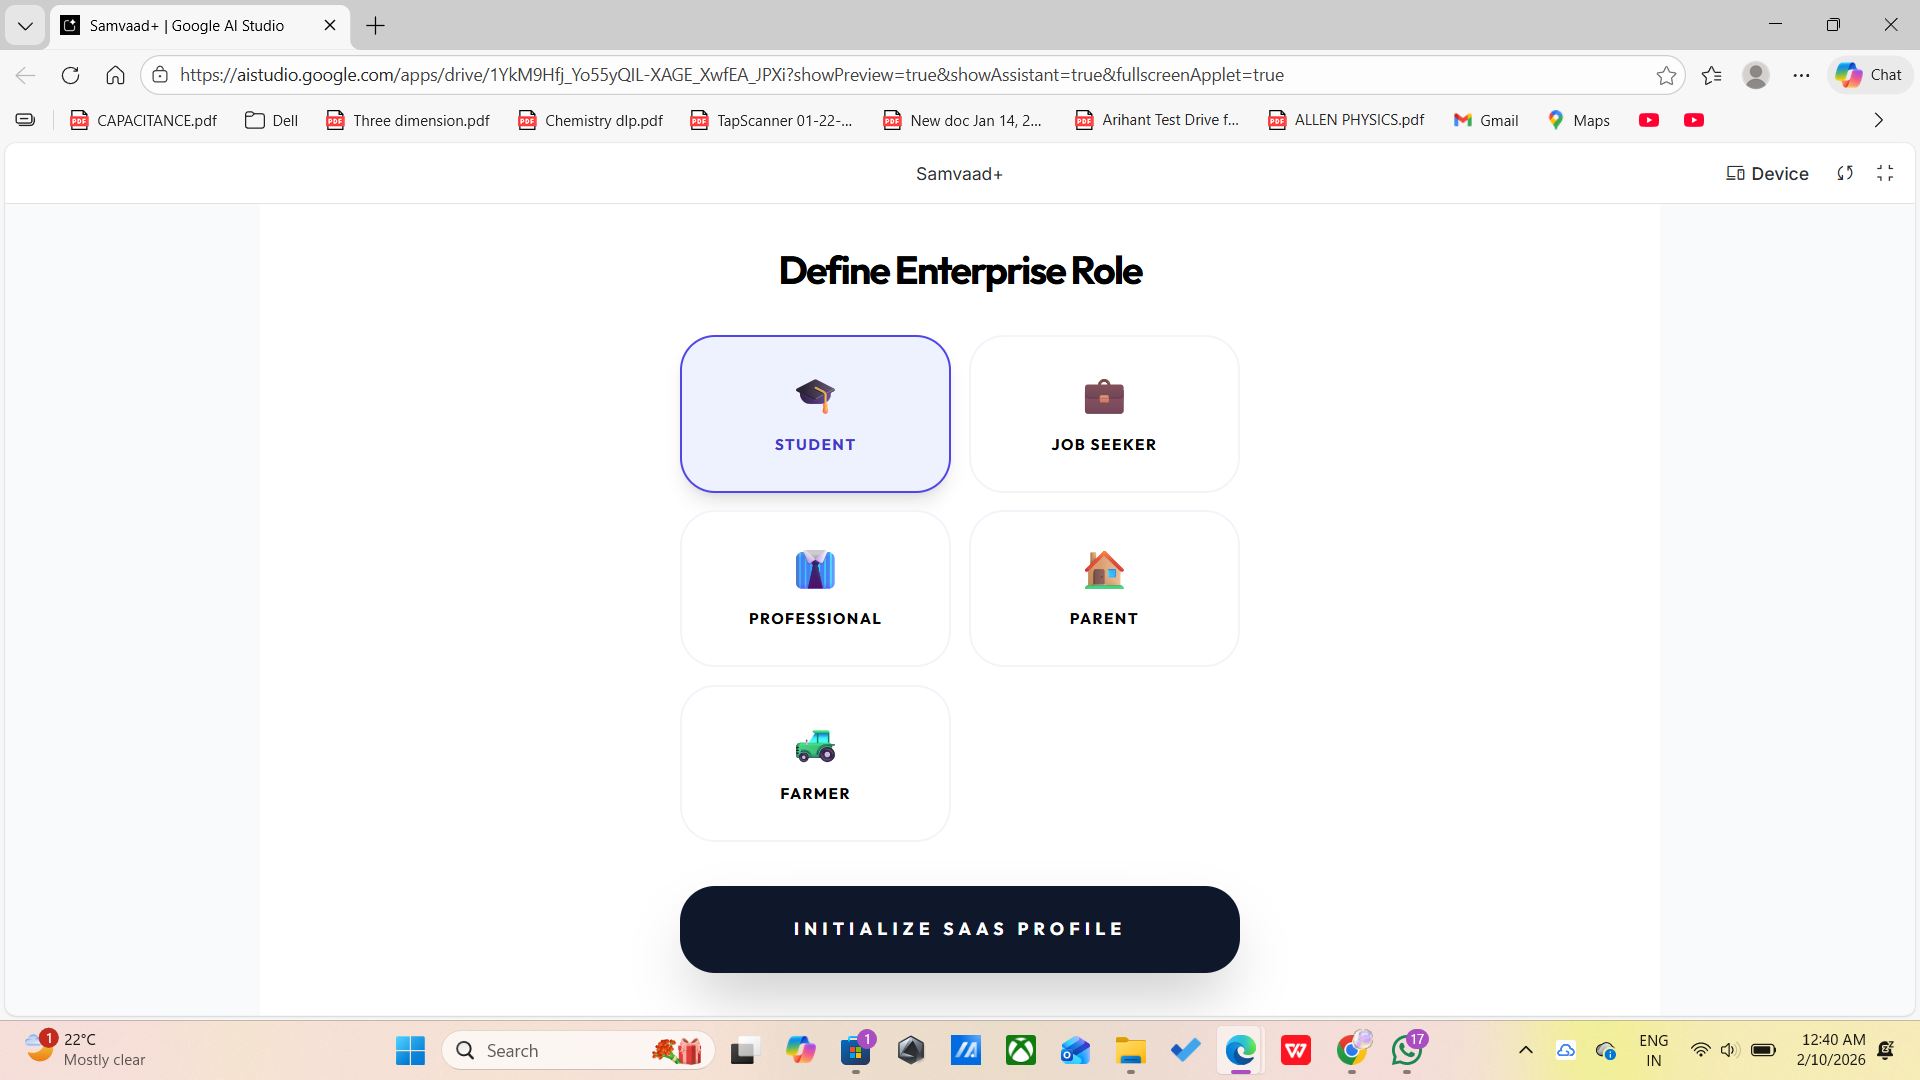Exit fullscreen applet view icon
The height and width of the screenshot is (1080, 1920).
1885,174
